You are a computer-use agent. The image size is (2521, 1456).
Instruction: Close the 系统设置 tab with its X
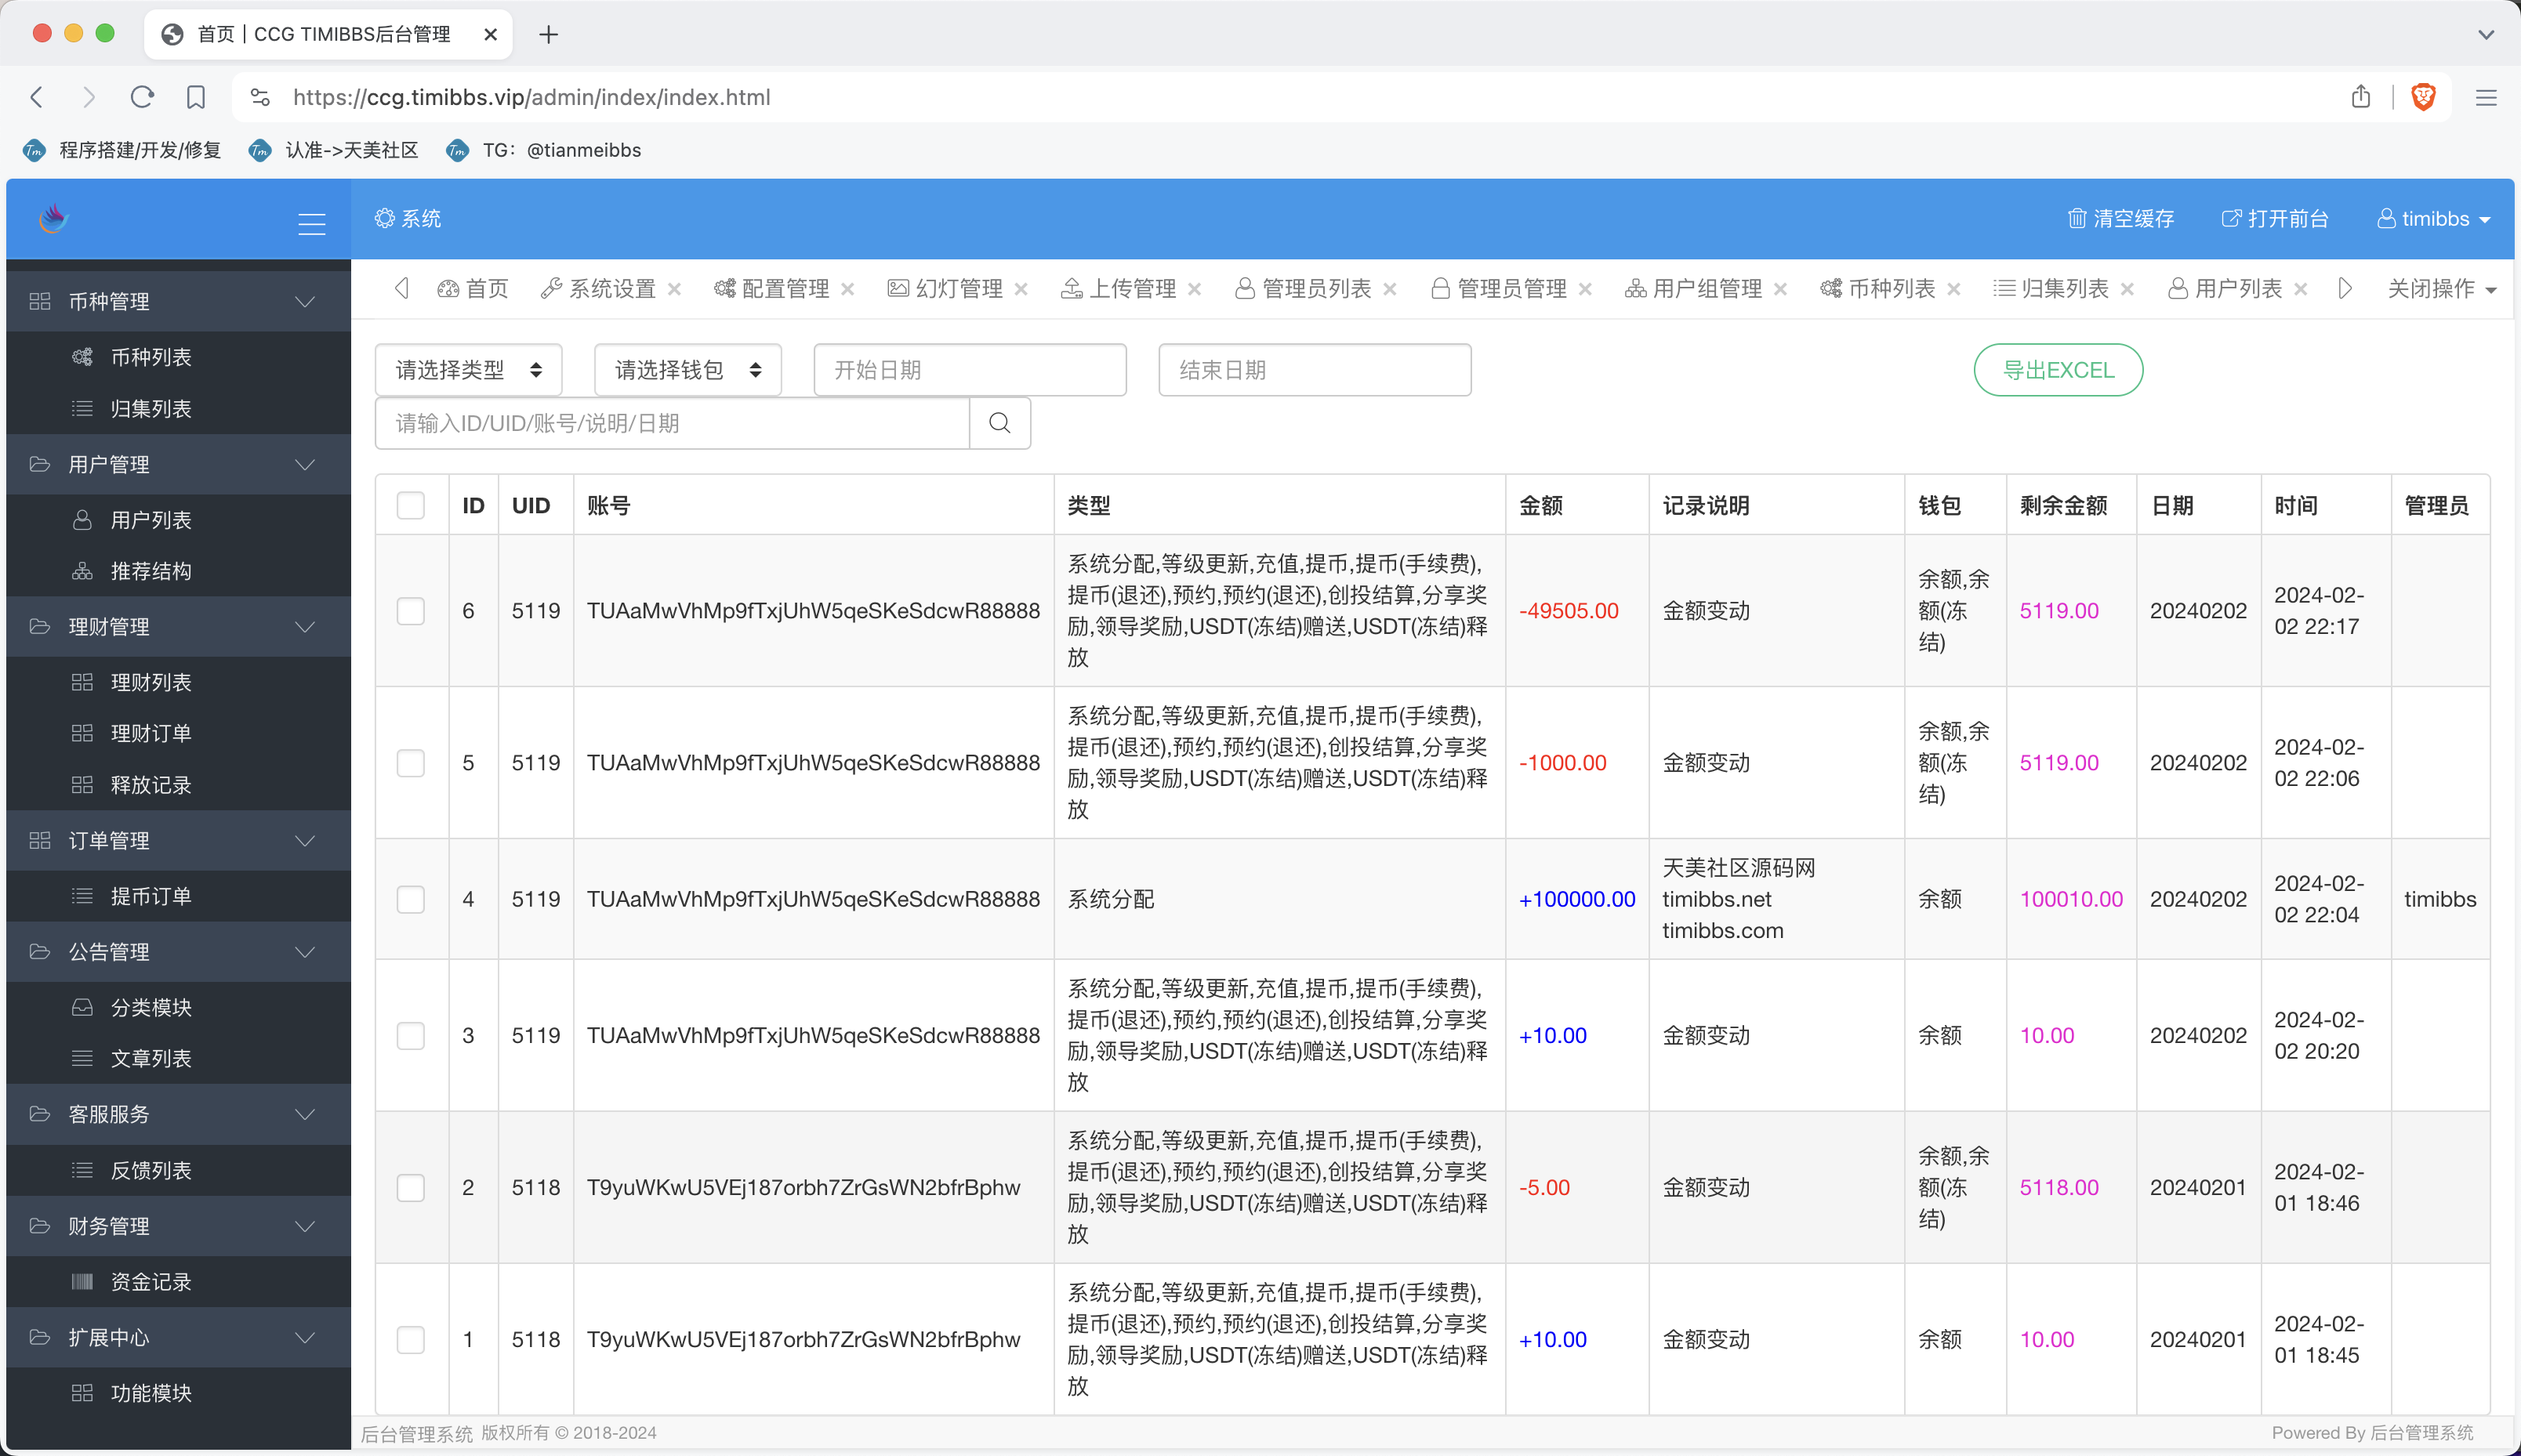[x=675, y=289]
